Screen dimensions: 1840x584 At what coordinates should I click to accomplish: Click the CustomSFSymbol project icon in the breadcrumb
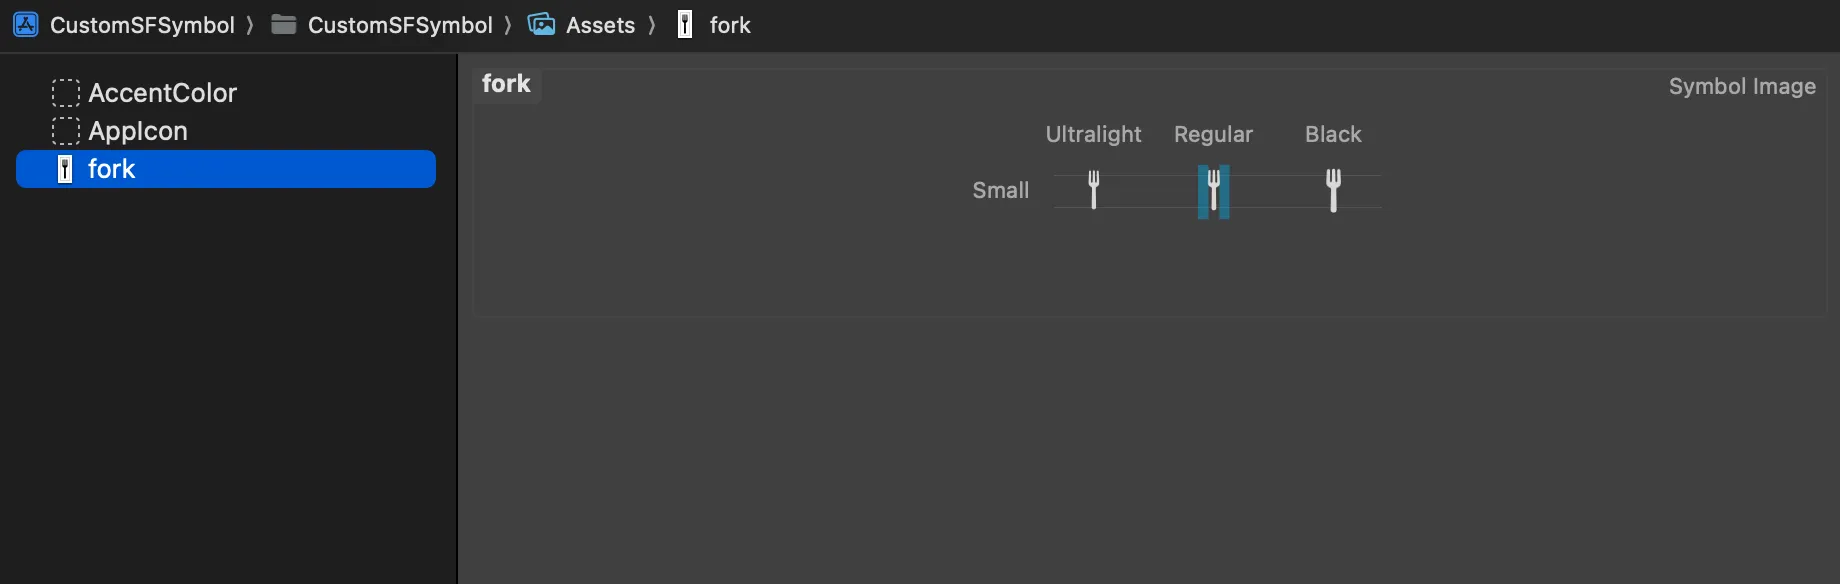[24, 24]
